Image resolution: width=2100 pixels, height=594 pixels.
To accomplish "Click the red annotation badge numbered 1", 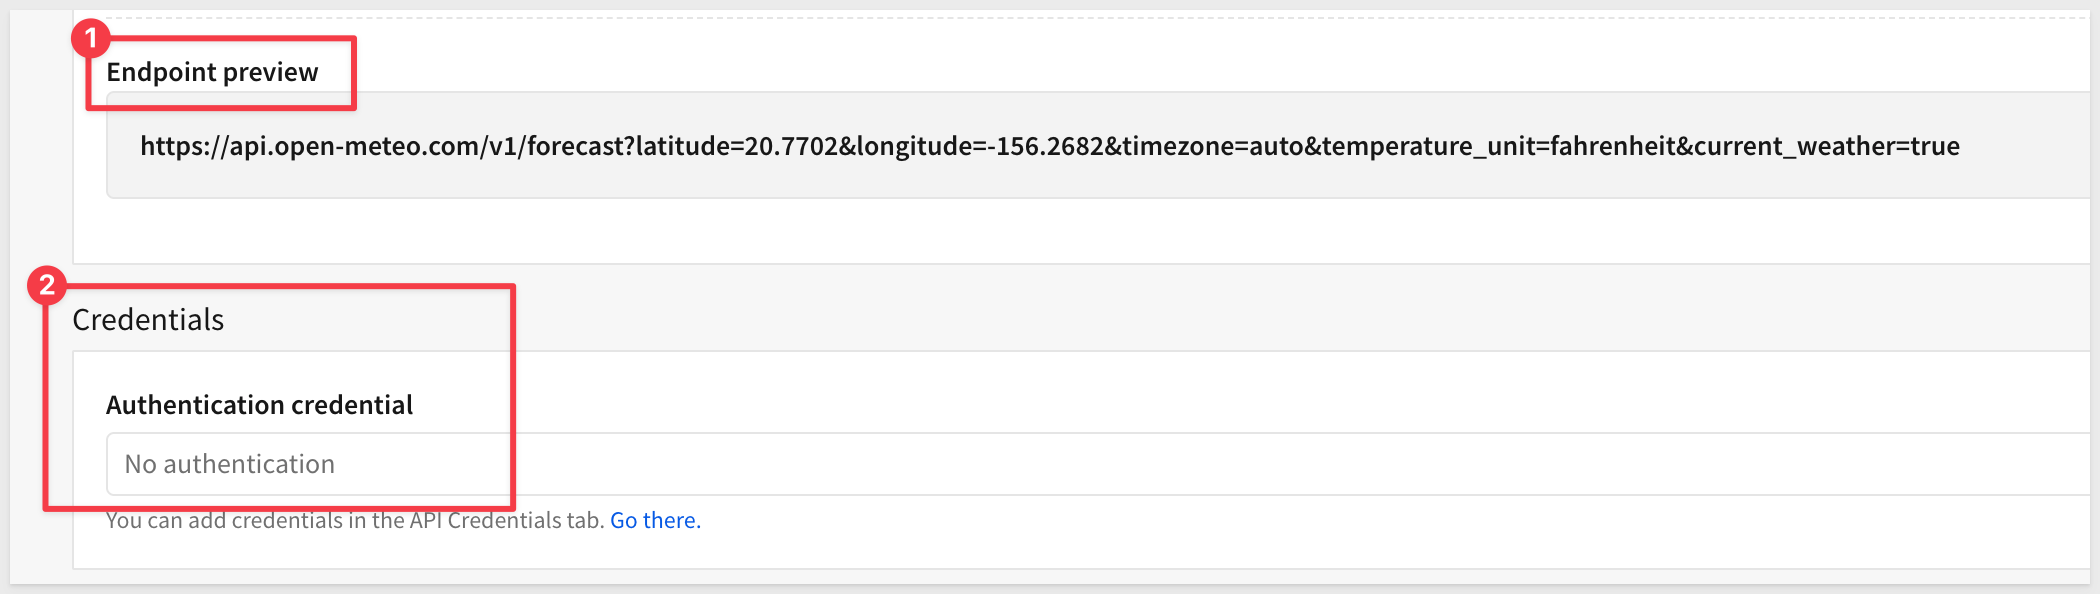I will click(x=90, y=39).
